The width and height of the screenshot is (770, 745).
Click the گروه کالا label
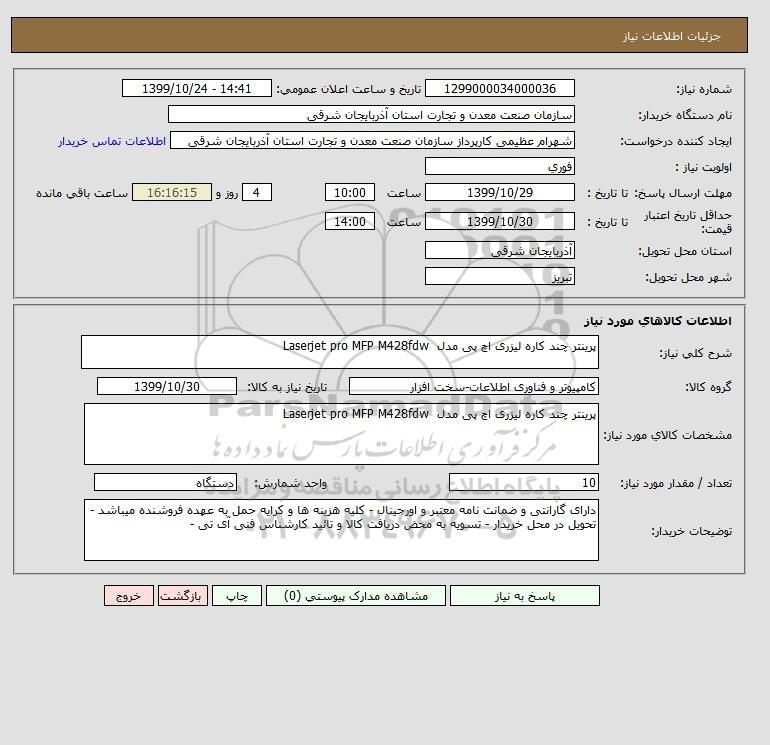(x=708, y=387)
